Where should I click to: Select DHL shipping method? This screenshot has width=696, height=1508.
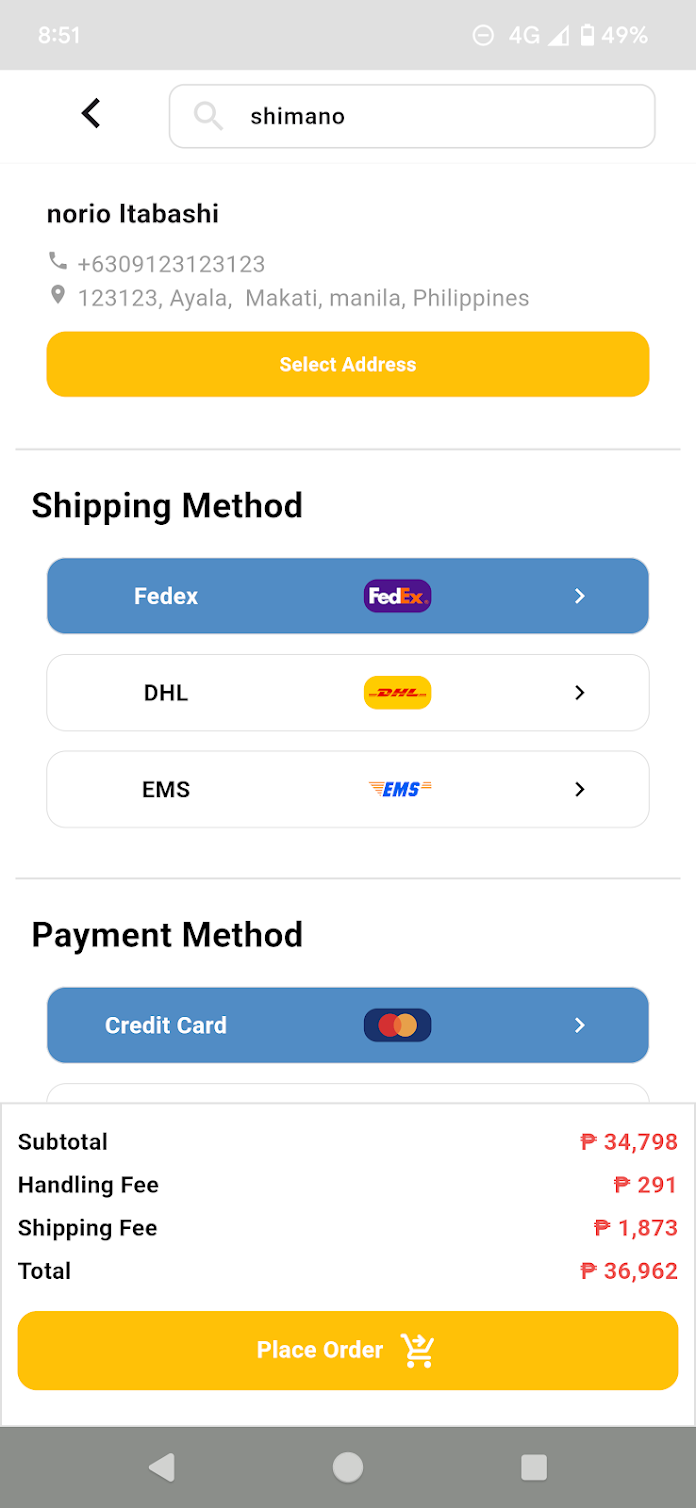click(x=166, y=693)
